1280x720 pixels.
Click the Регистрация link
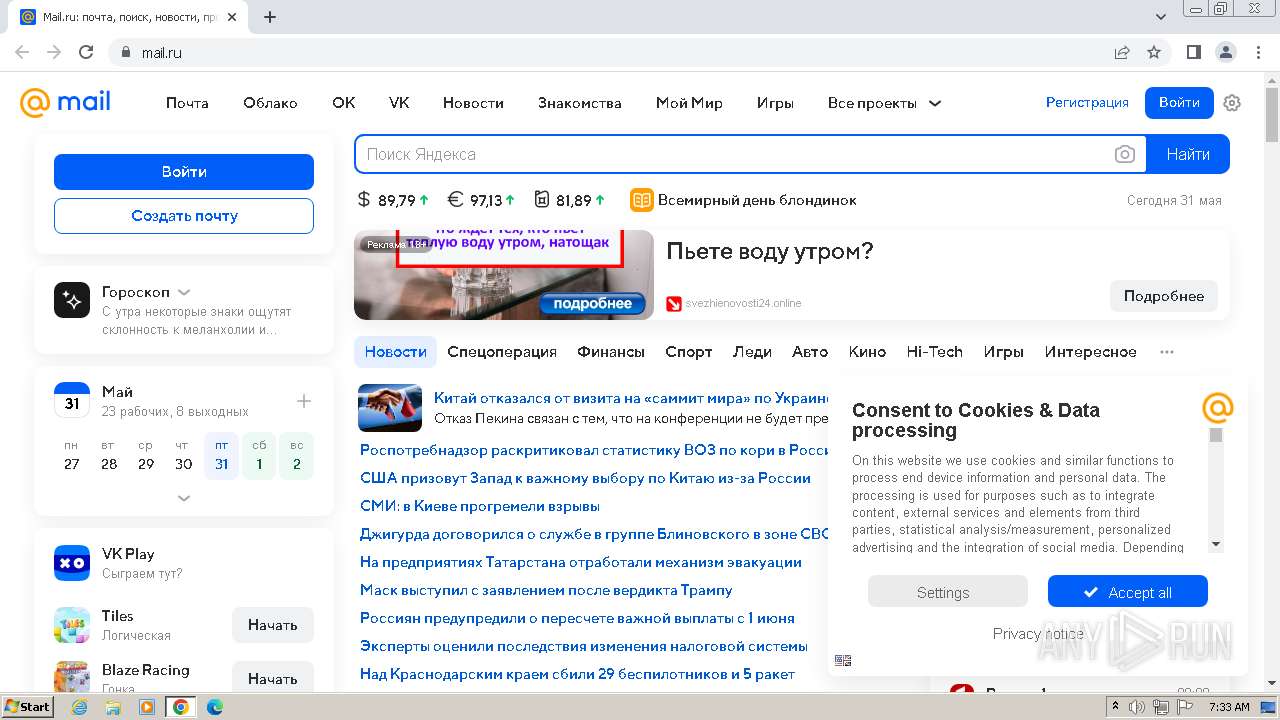pyautogui.click(x=1087, y=102)
